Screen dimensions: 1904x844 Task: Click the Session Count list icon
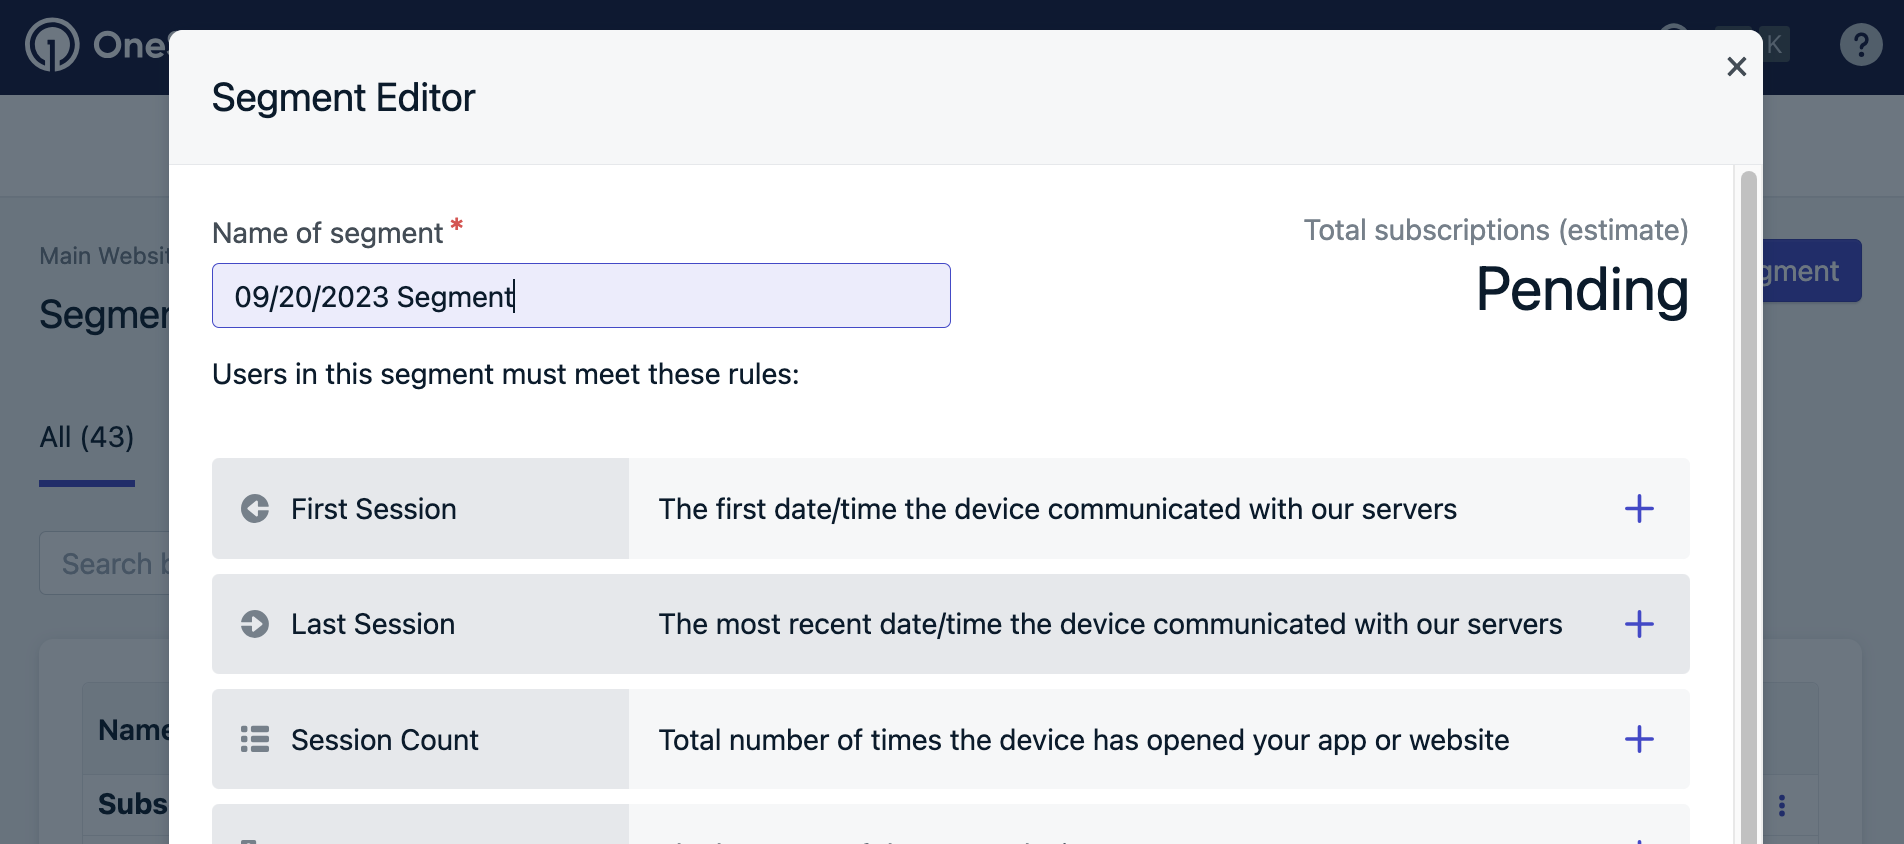(x=255, y=739)
